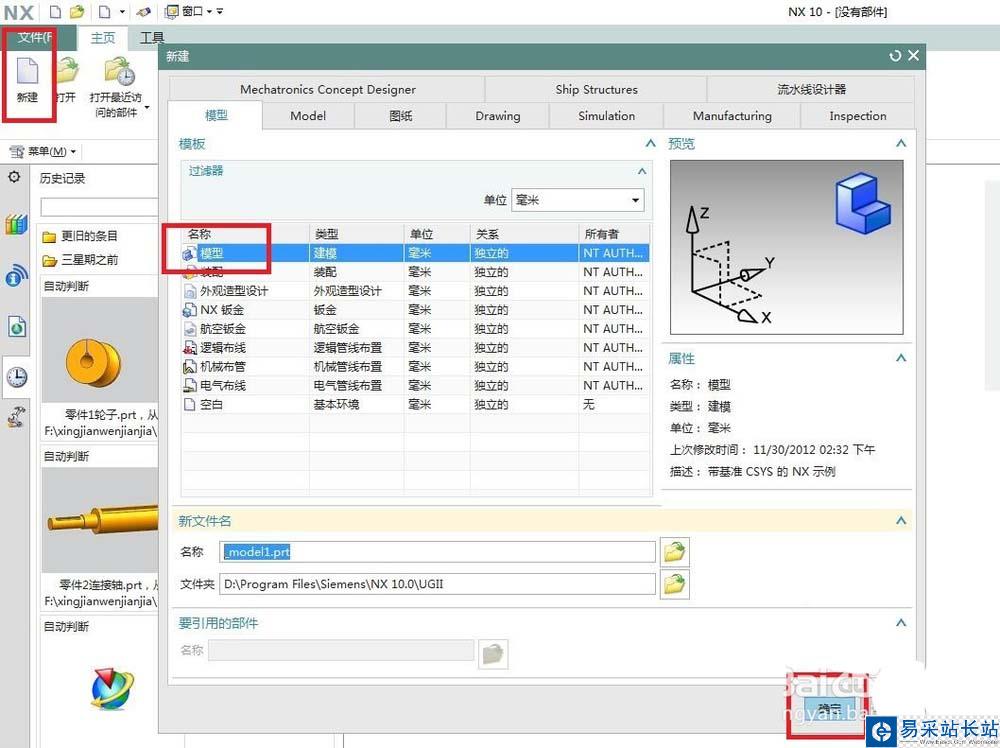Switch to the Manufacturing tab
The height and width of the screenshot is (748, 1000).
732,116
